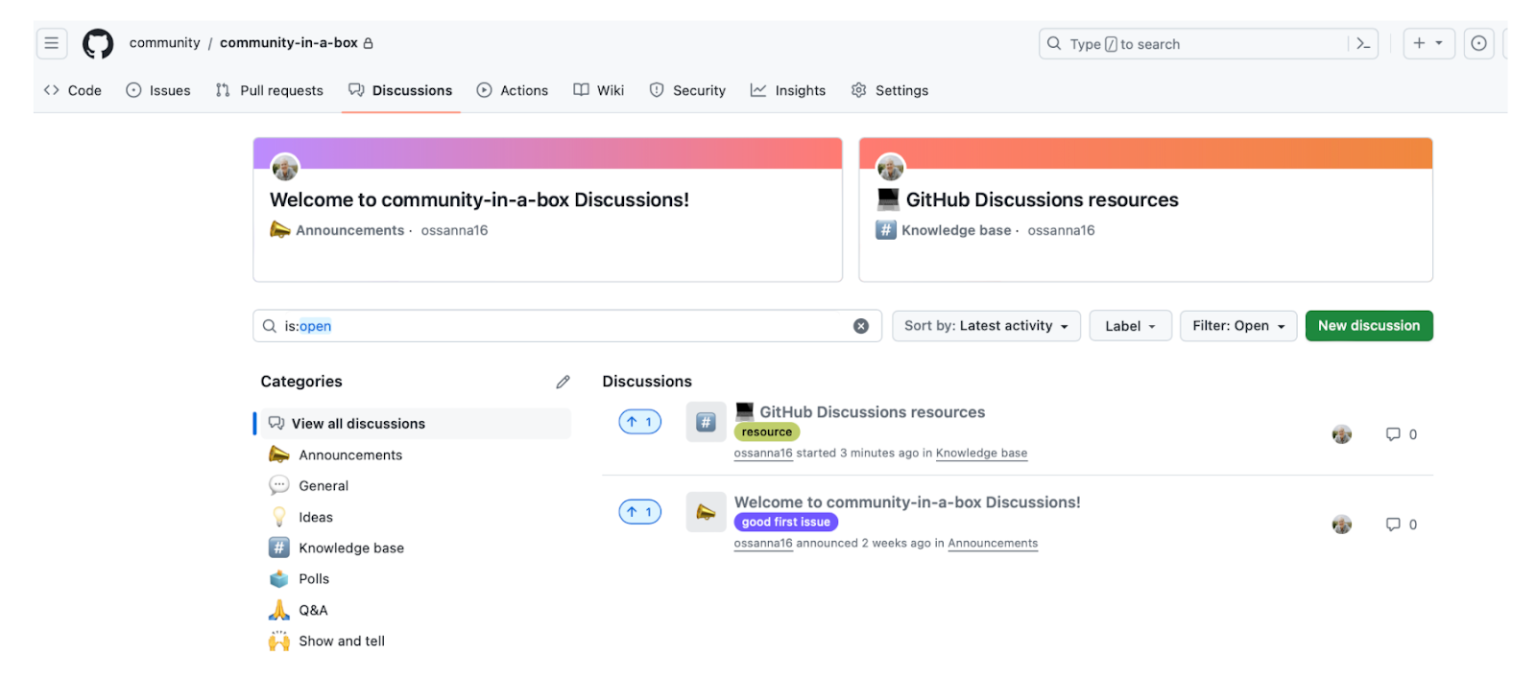Upvote the GitHub Discussions resources post
This screenshot has width=1536, height=676.
[640, 421]
